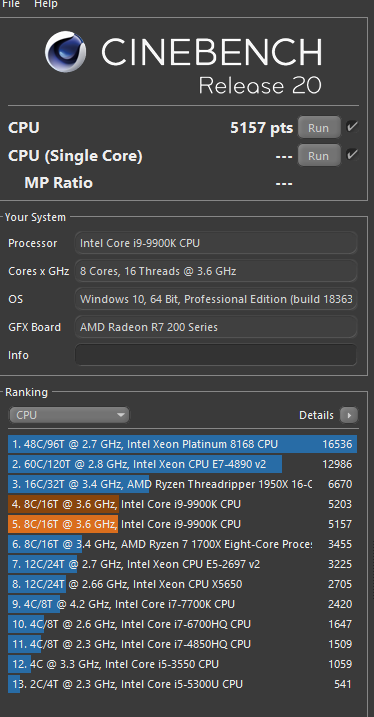Click the 6670 score value
Viewport: 374px width, 717px height.
click(x=340, y=484)
